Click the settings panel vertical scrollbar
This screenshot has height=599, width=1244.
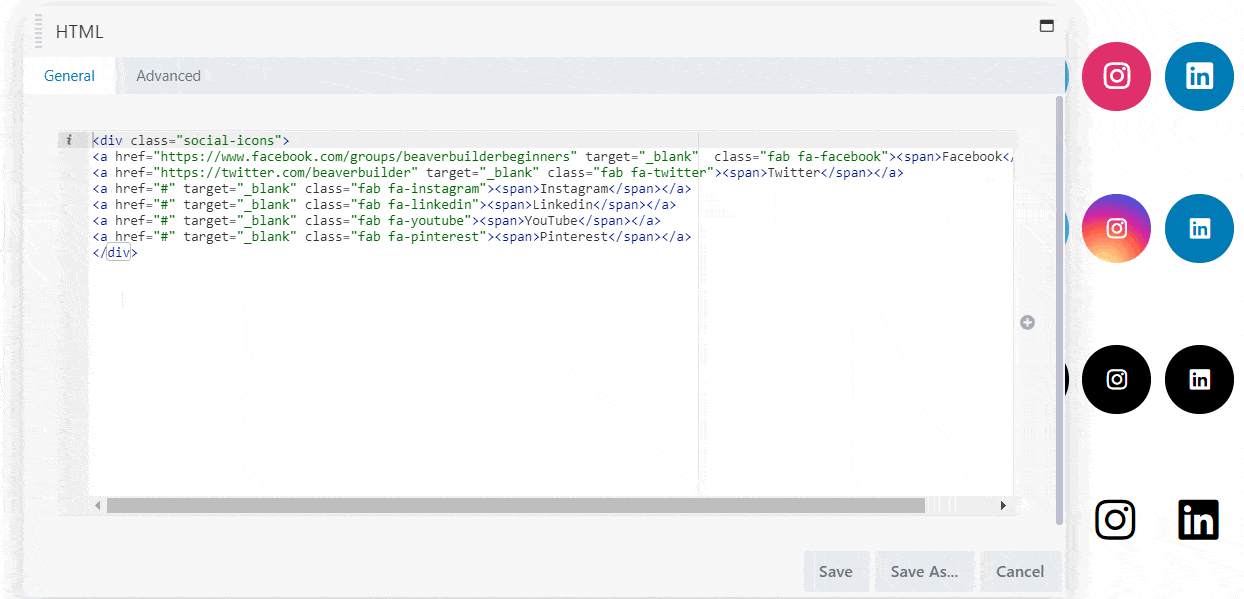1060,310
